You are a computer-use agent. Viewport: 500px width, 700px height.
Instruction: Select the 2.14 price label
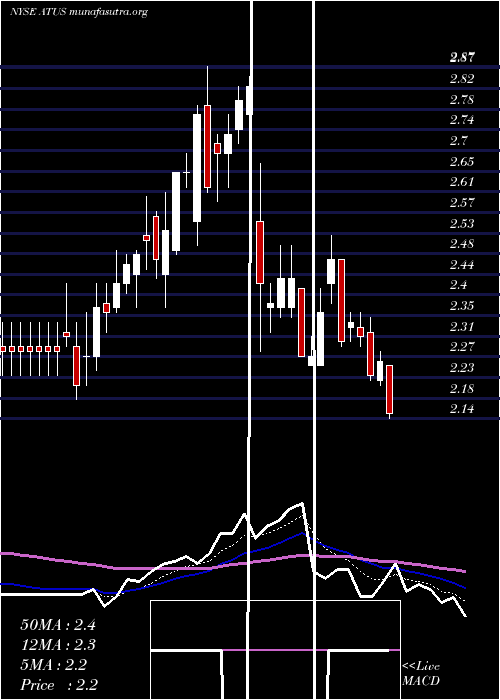point(462,409)
